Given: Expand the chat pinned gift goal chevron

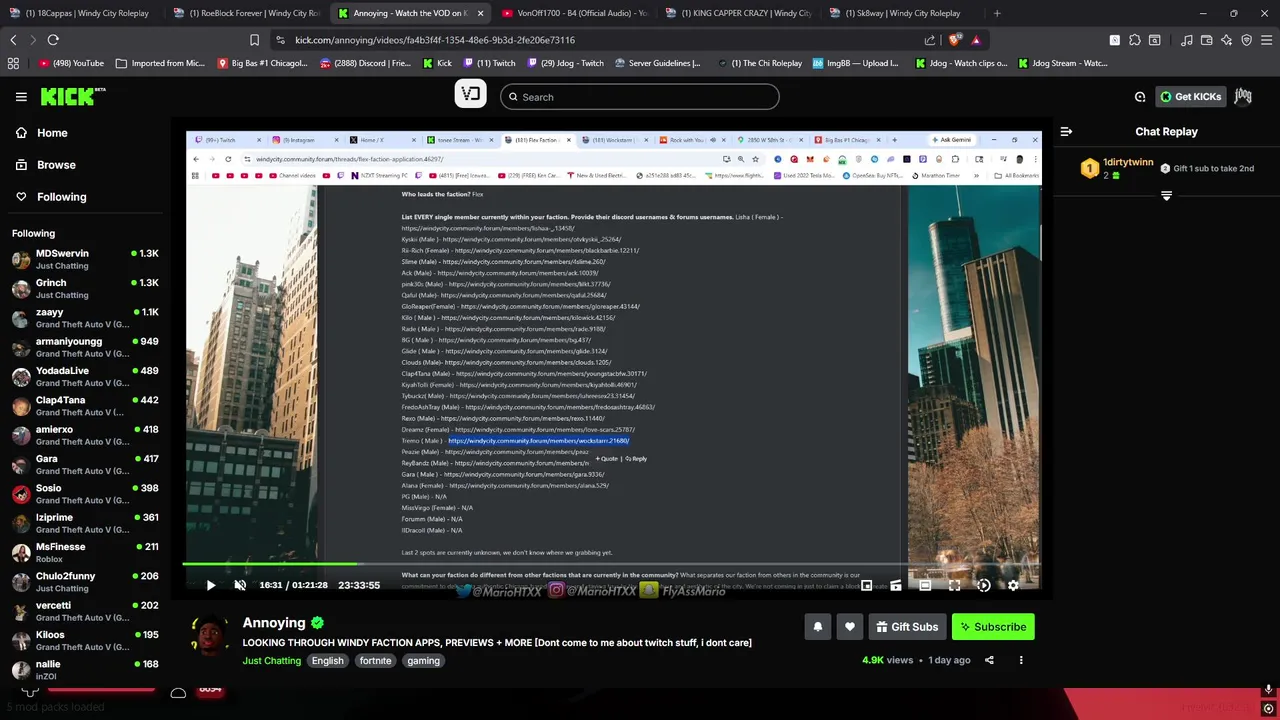Looking at the screenshot, I should tap(1166, 196).
